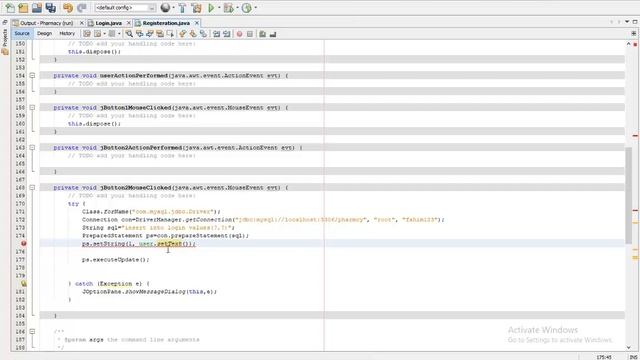Click the Open Project toolbar icon
The height and width of the screenshot is (360, 640).
[37, 7]
